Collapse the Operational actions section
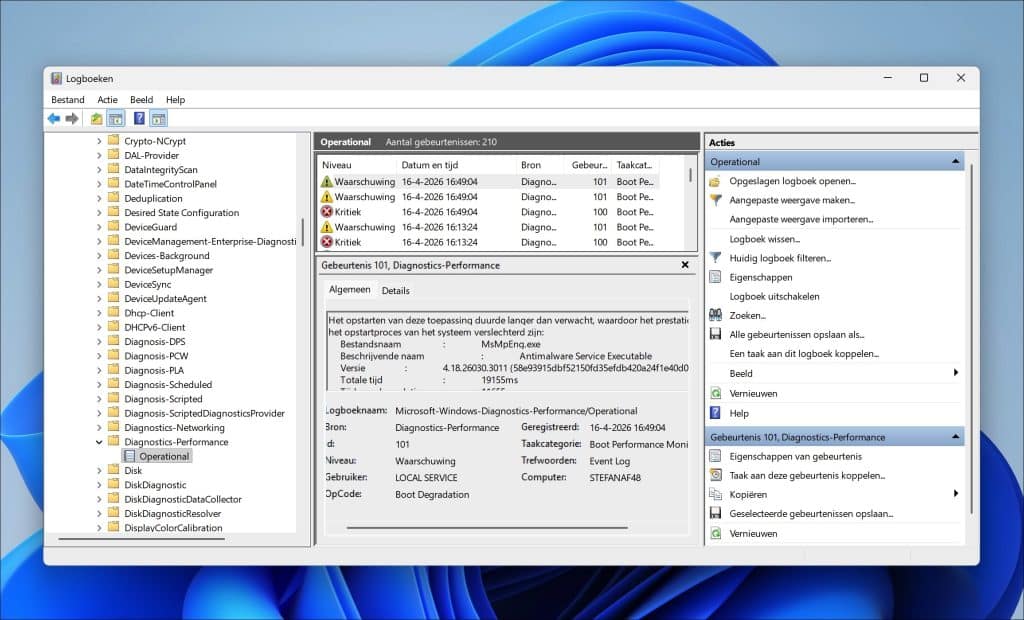Viewport: 1024px width, 620px height. tap(956, 160)
